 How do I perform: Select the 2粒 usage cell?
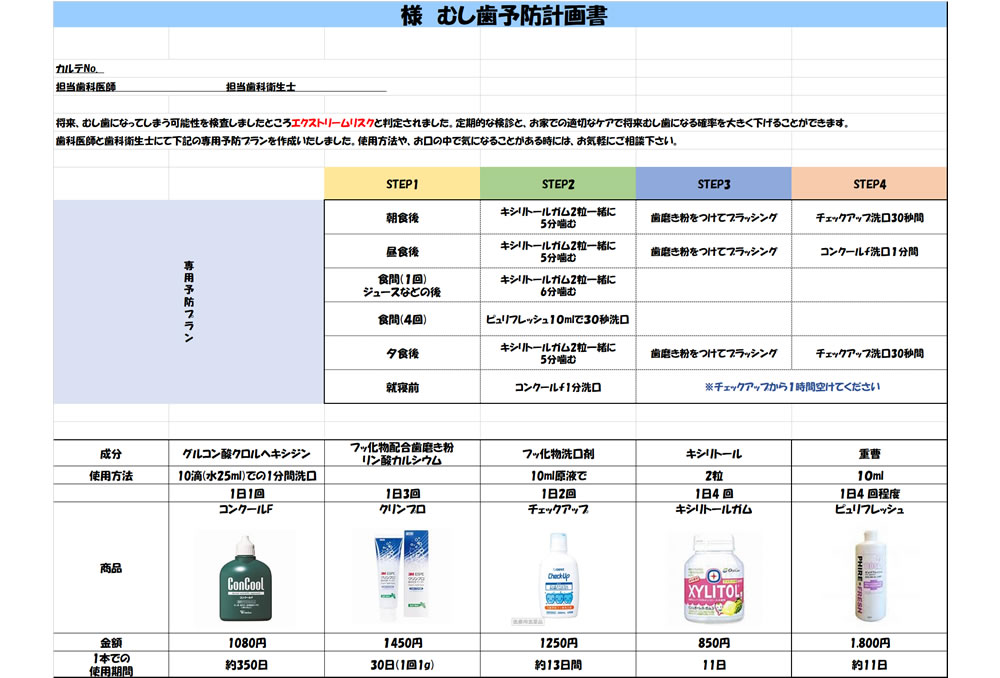714,476
